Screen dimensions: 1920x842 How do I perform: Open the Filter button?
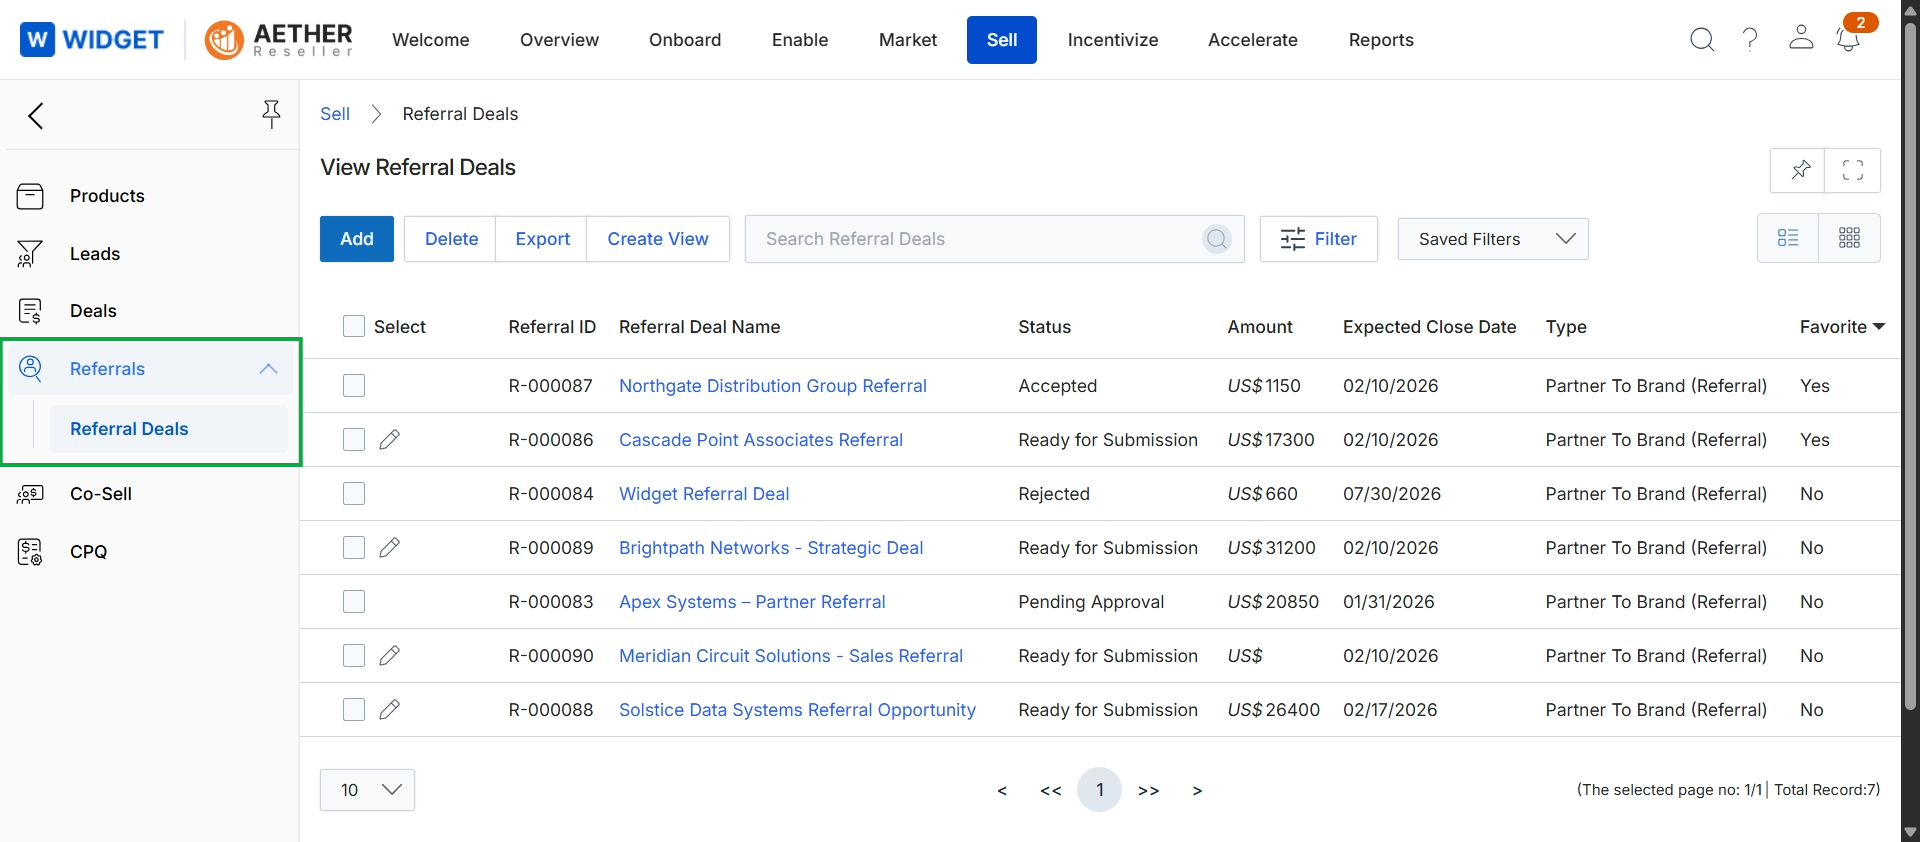pyautogui.click(x=1319, y=239)
